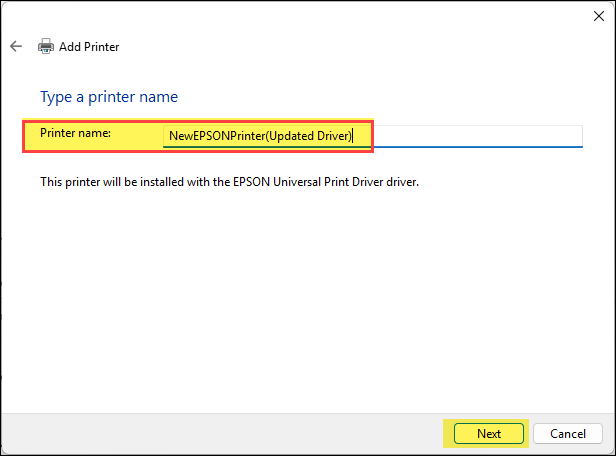616x456 pixels.
Task: Go back using the left arrow
Action: [x=16, y=46]
